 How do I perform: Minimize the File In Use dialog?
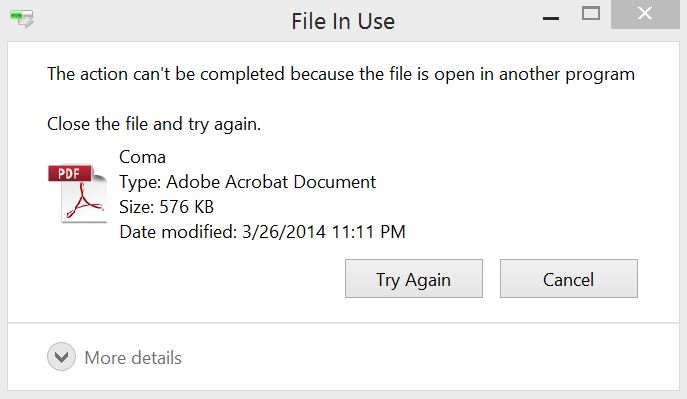(x=551, y=18)
